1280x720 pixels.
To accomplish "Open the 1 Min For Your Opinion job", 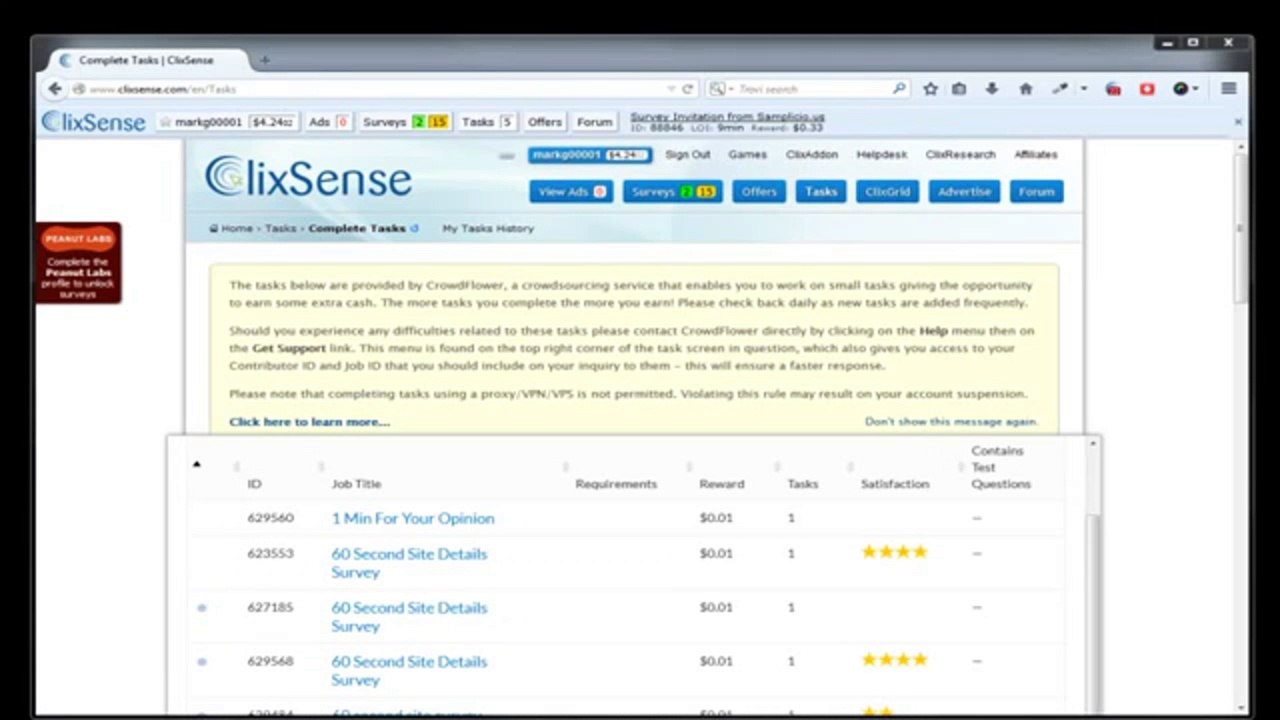I will 413,518.
